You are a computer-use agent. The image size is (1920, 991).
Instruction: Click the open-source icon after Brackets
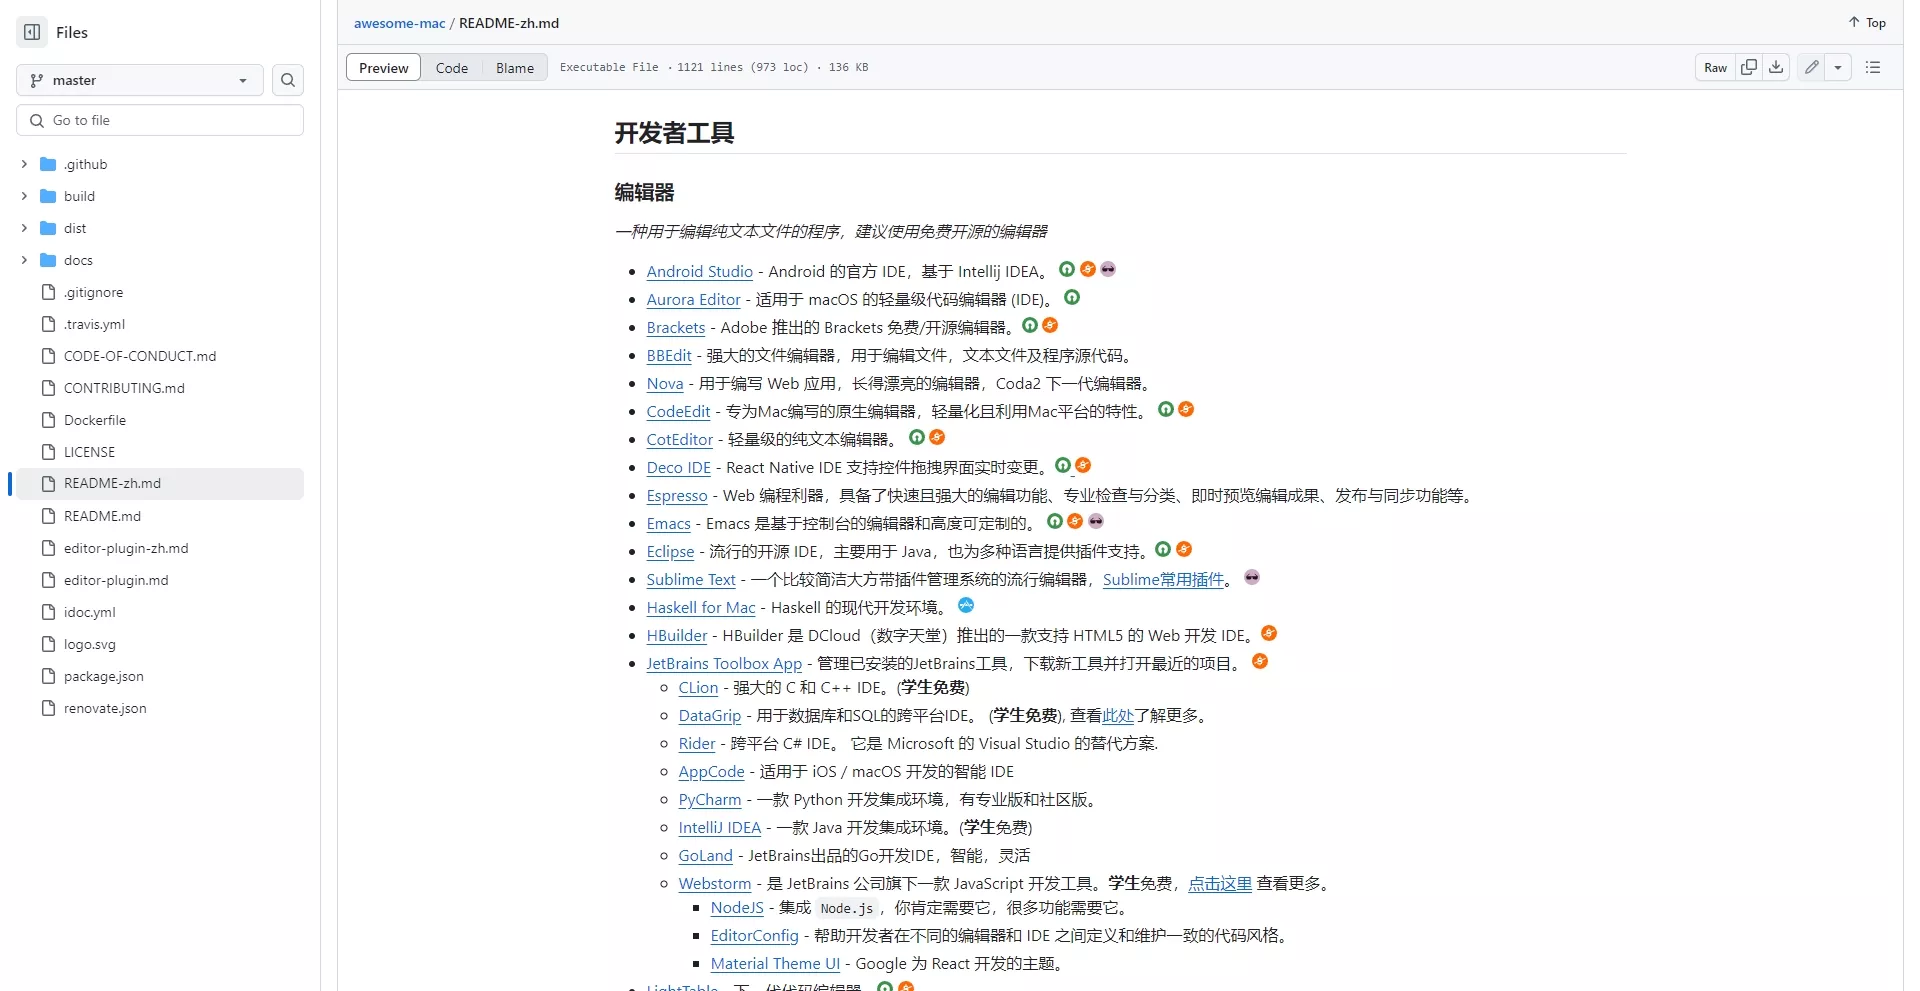1030,325
